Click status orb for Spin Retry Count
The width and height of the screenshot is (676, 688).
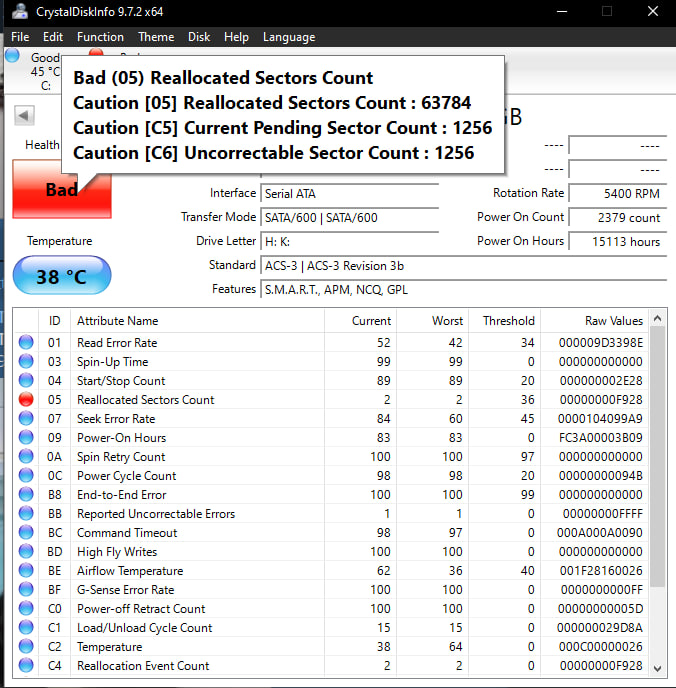(x=26, y=456)
